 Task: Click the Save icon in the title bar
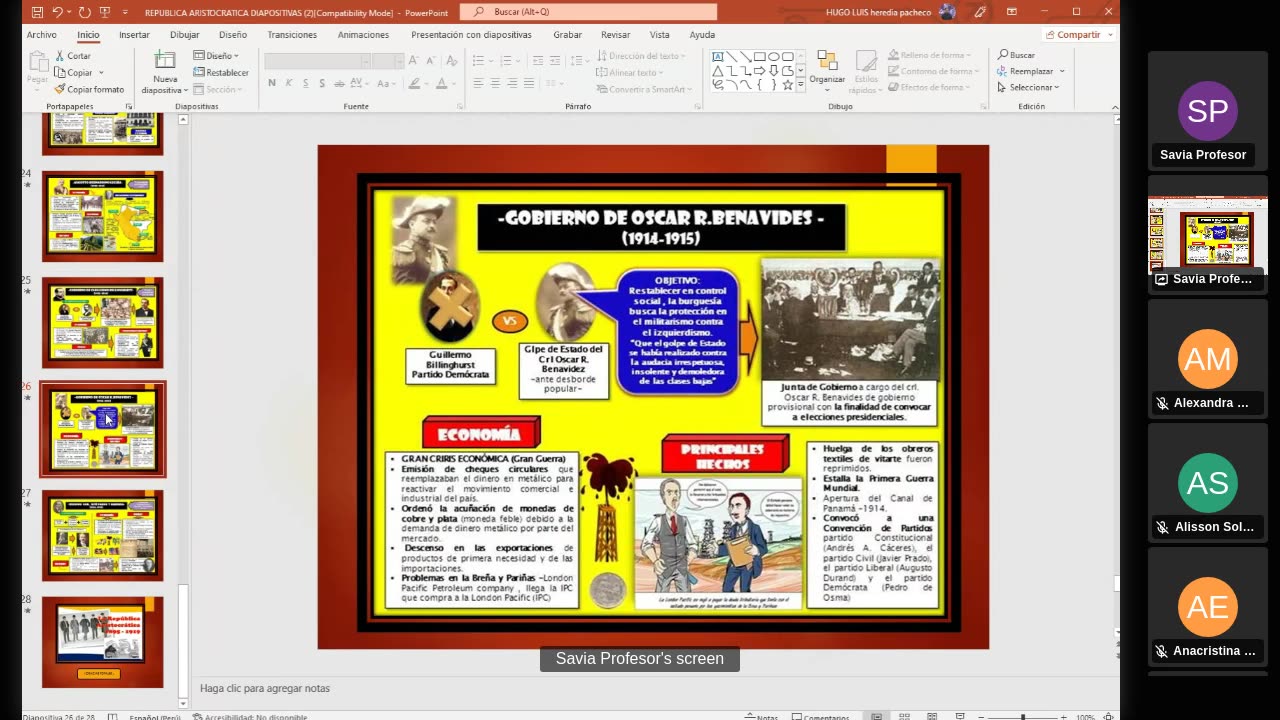pyautogui.click(x=37, y=12)
